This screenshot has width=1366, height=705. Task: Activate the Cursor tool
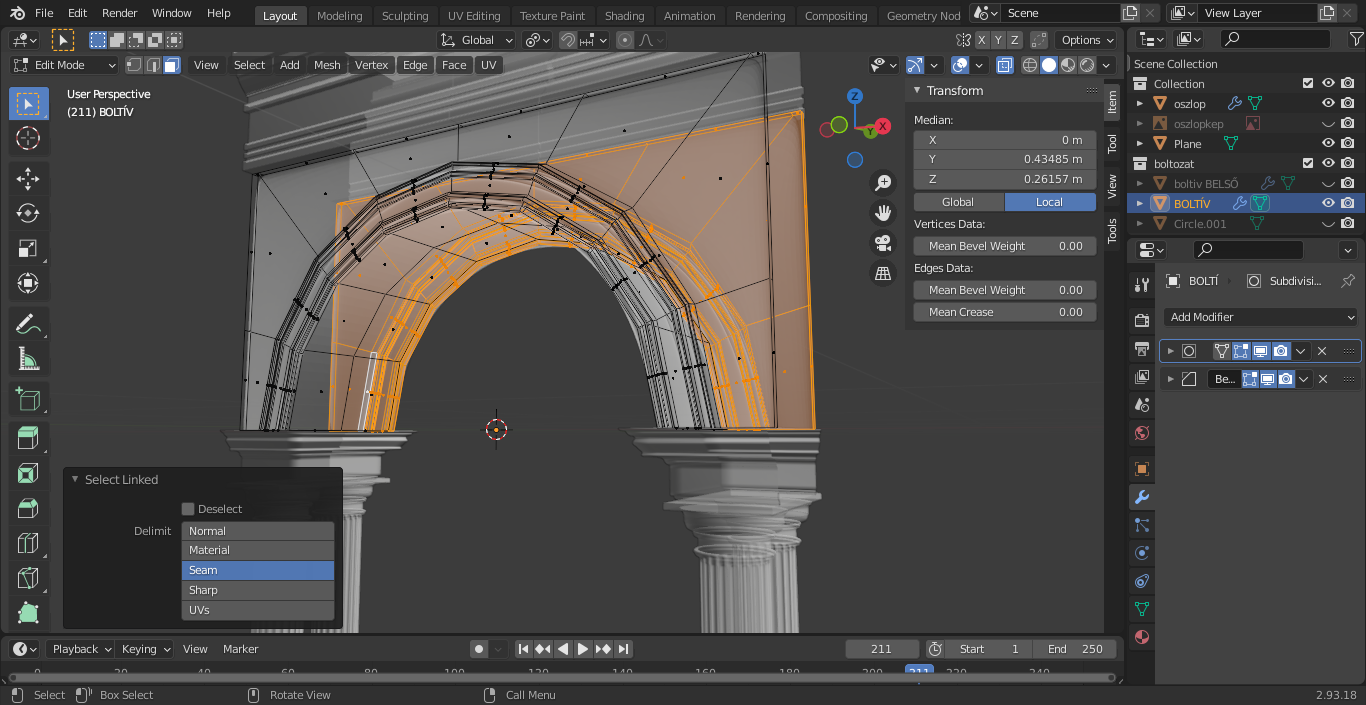tap(28, 138)
